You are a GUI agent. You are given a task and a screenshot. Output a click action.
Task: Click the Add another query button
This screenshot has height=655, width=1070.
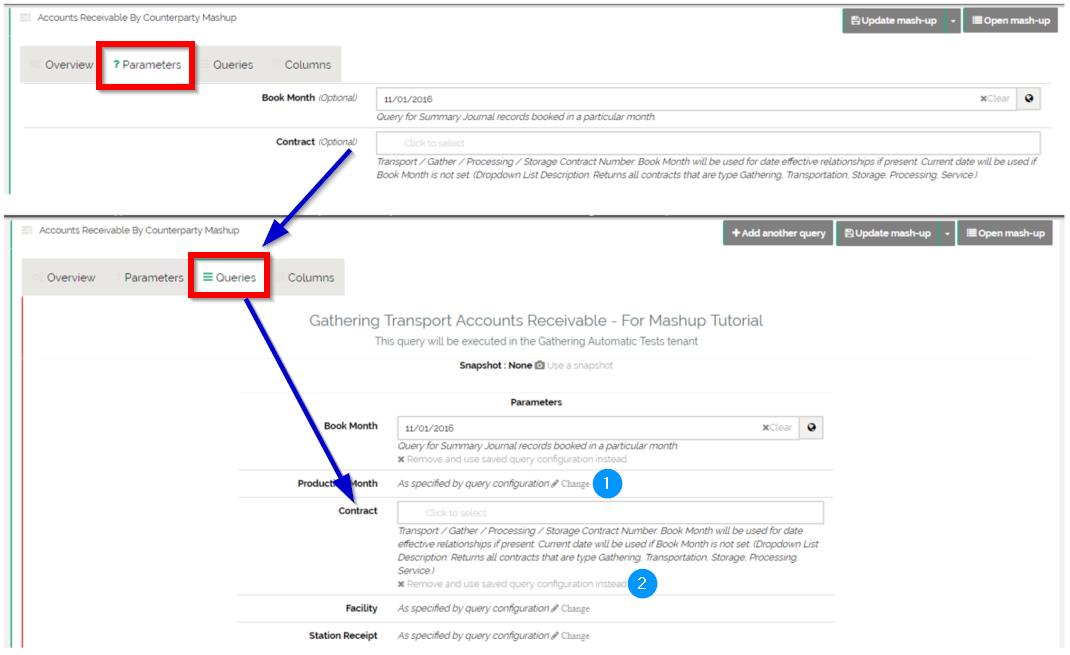777,233
